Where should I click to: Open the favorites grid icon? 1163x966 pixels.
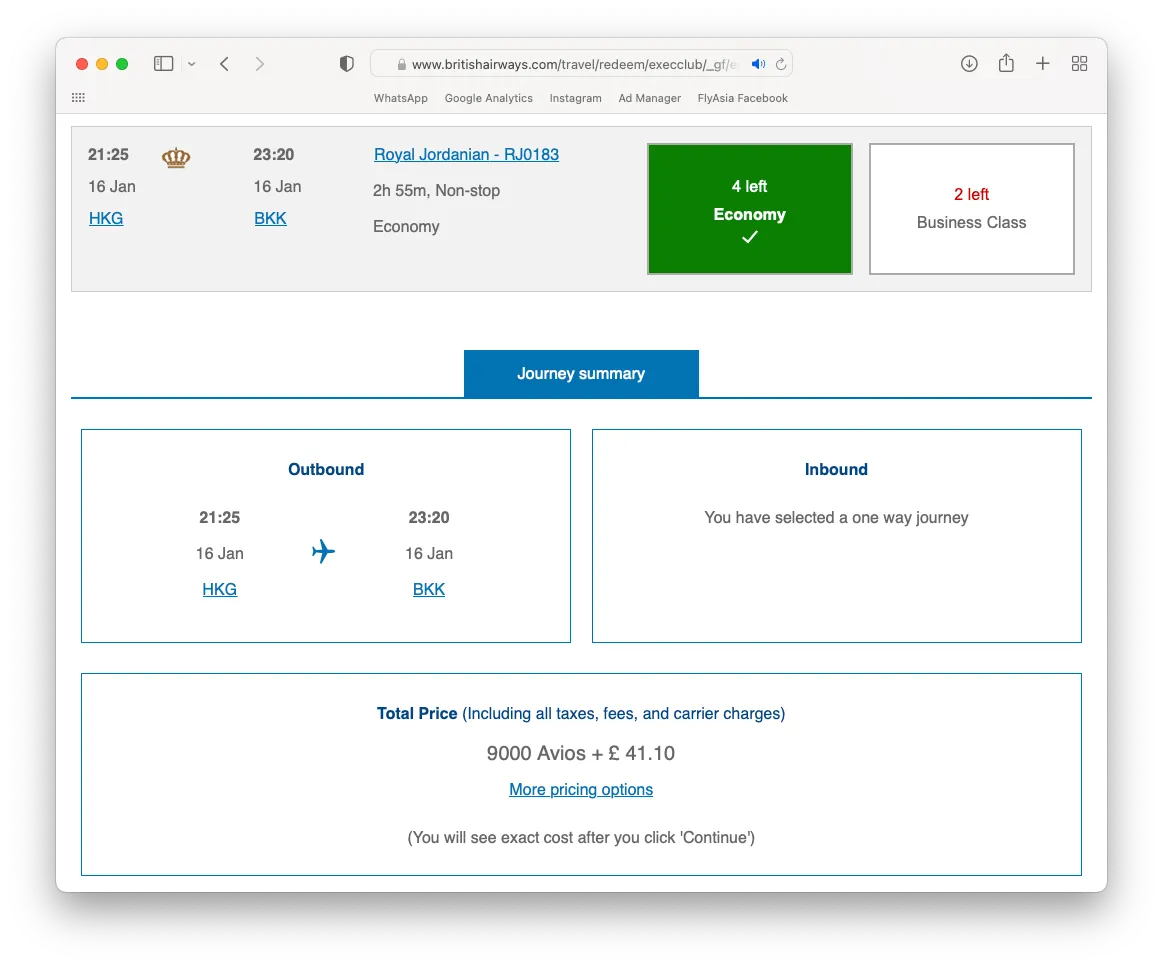78,97
